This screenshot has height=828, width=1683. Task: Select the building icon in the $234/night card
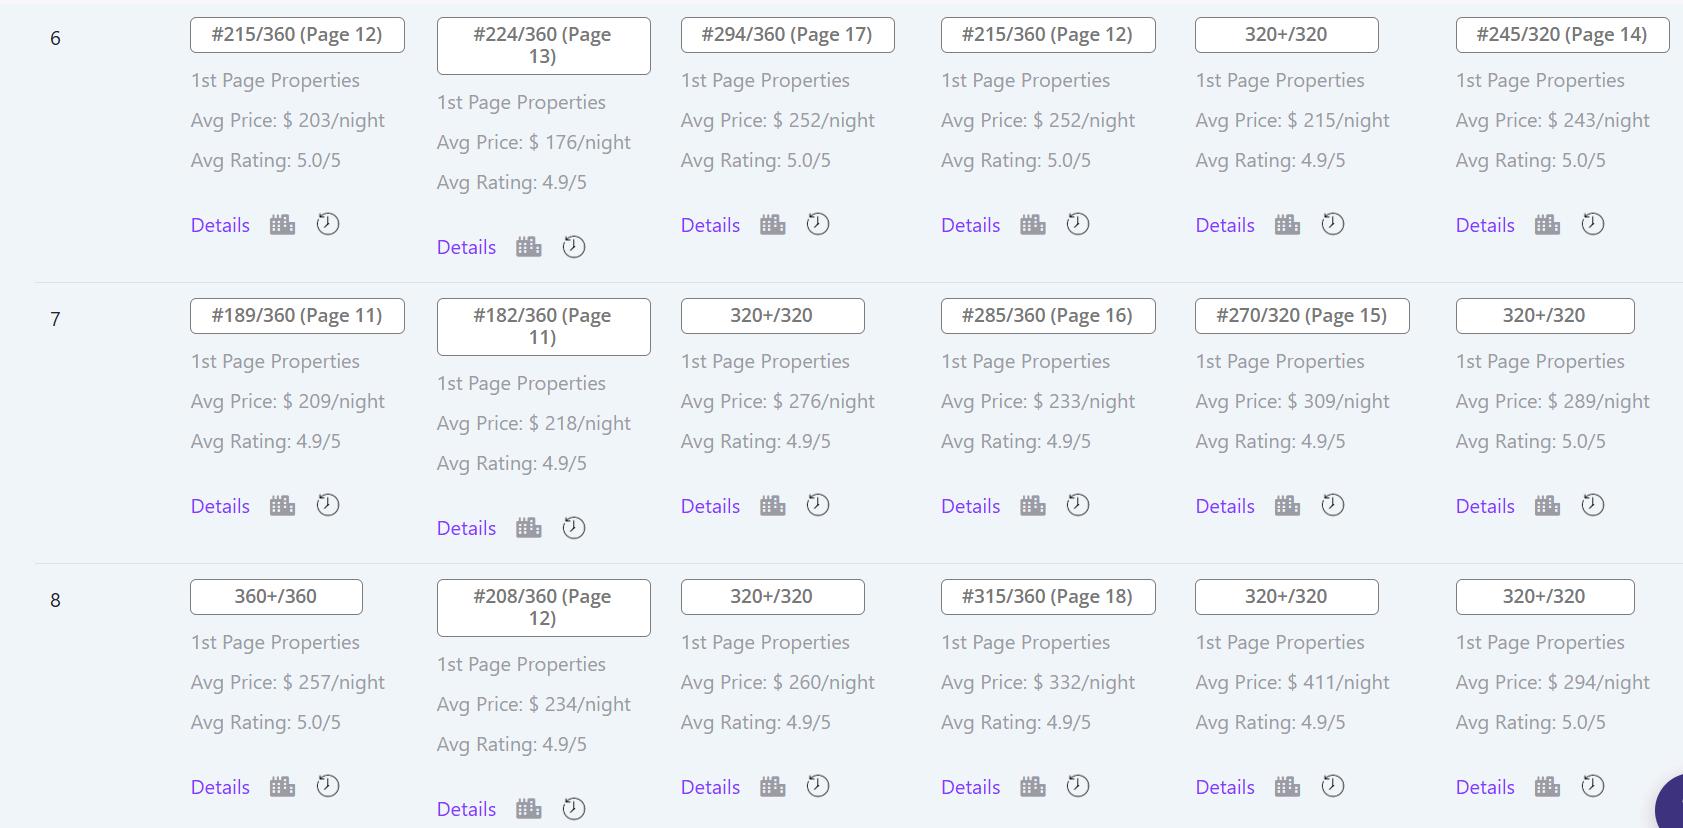coord(529,809)
